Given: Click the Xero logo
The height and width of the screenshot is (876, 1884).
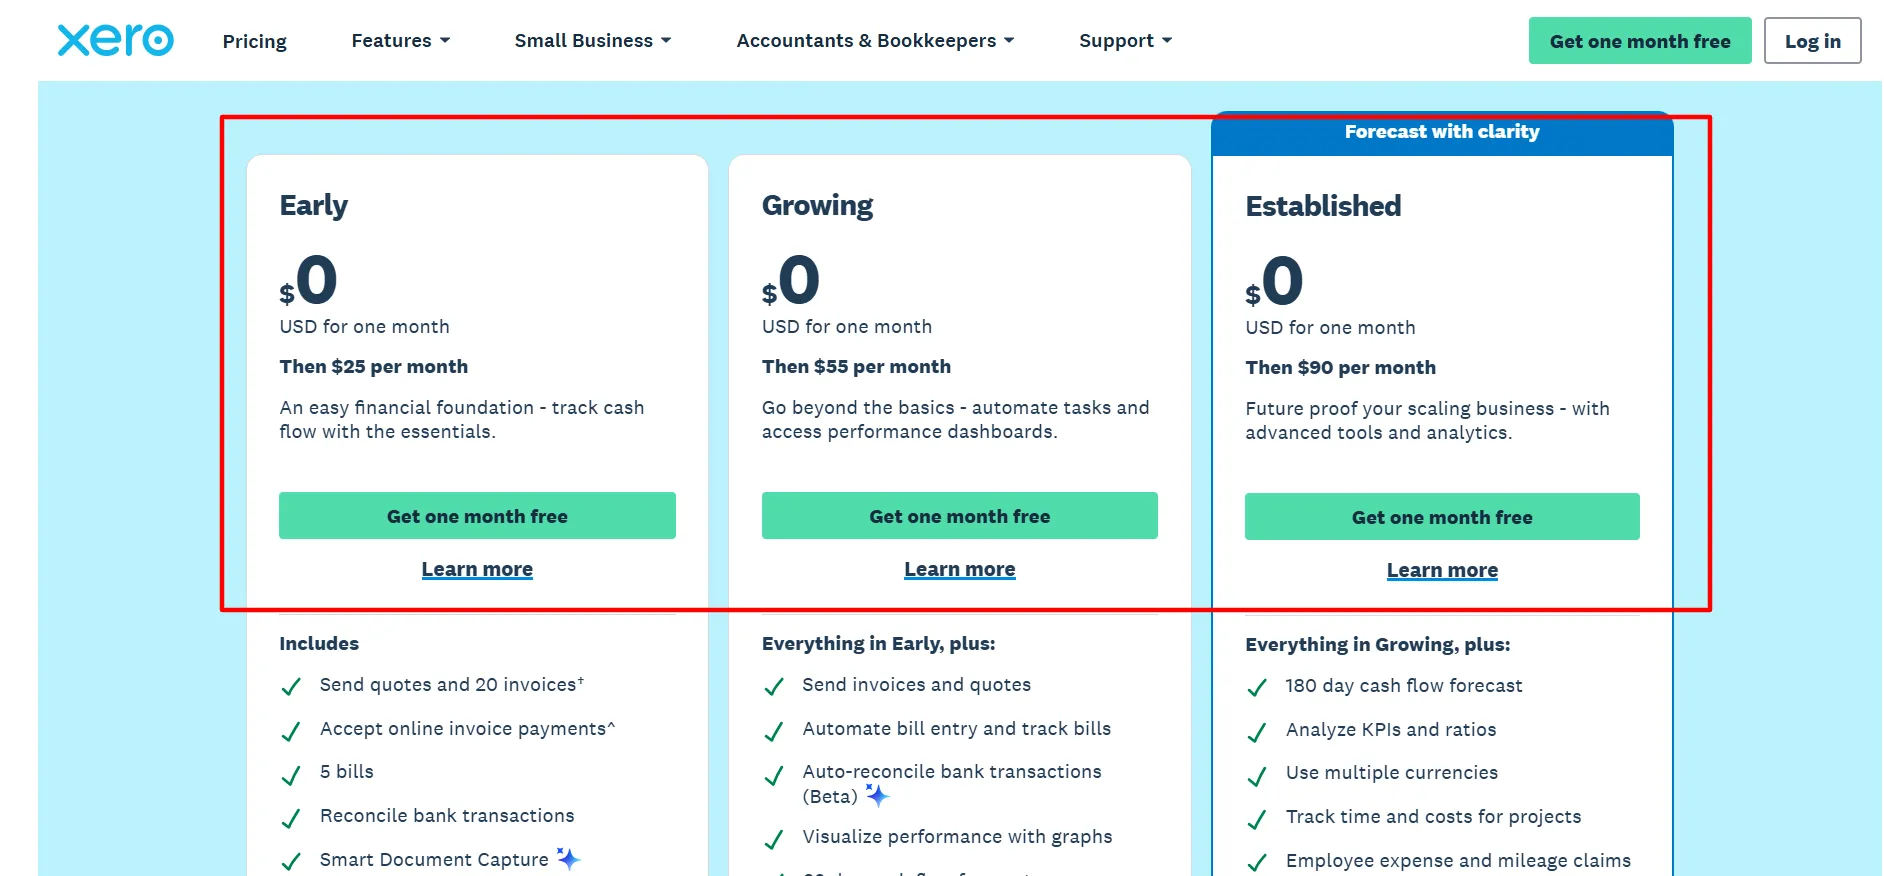Looking at the screenshot, I should 116,40.
